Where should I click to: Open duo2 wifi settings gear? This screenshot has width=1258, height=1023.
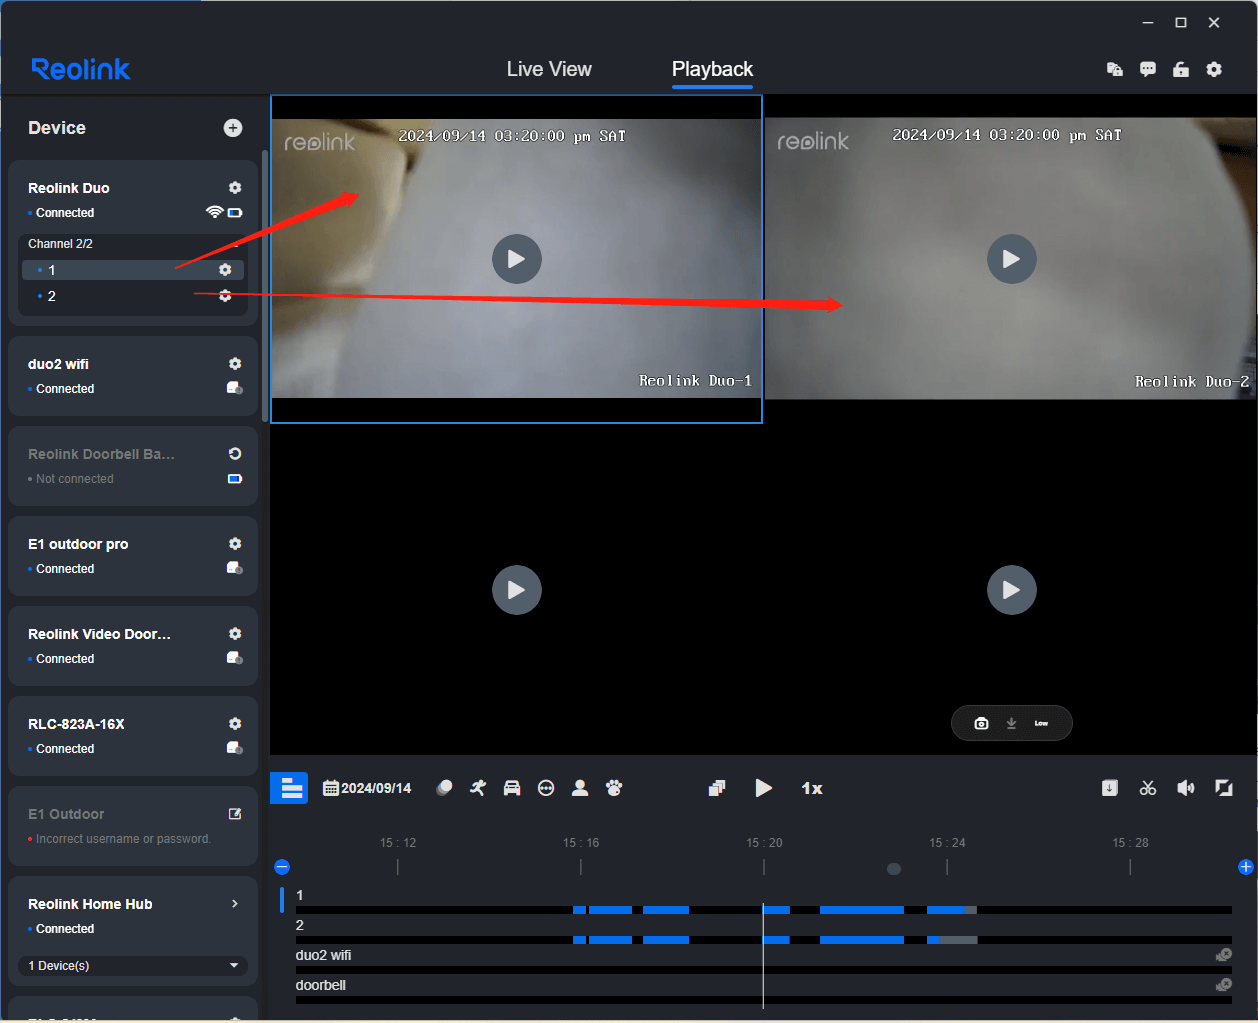point(235,364)
